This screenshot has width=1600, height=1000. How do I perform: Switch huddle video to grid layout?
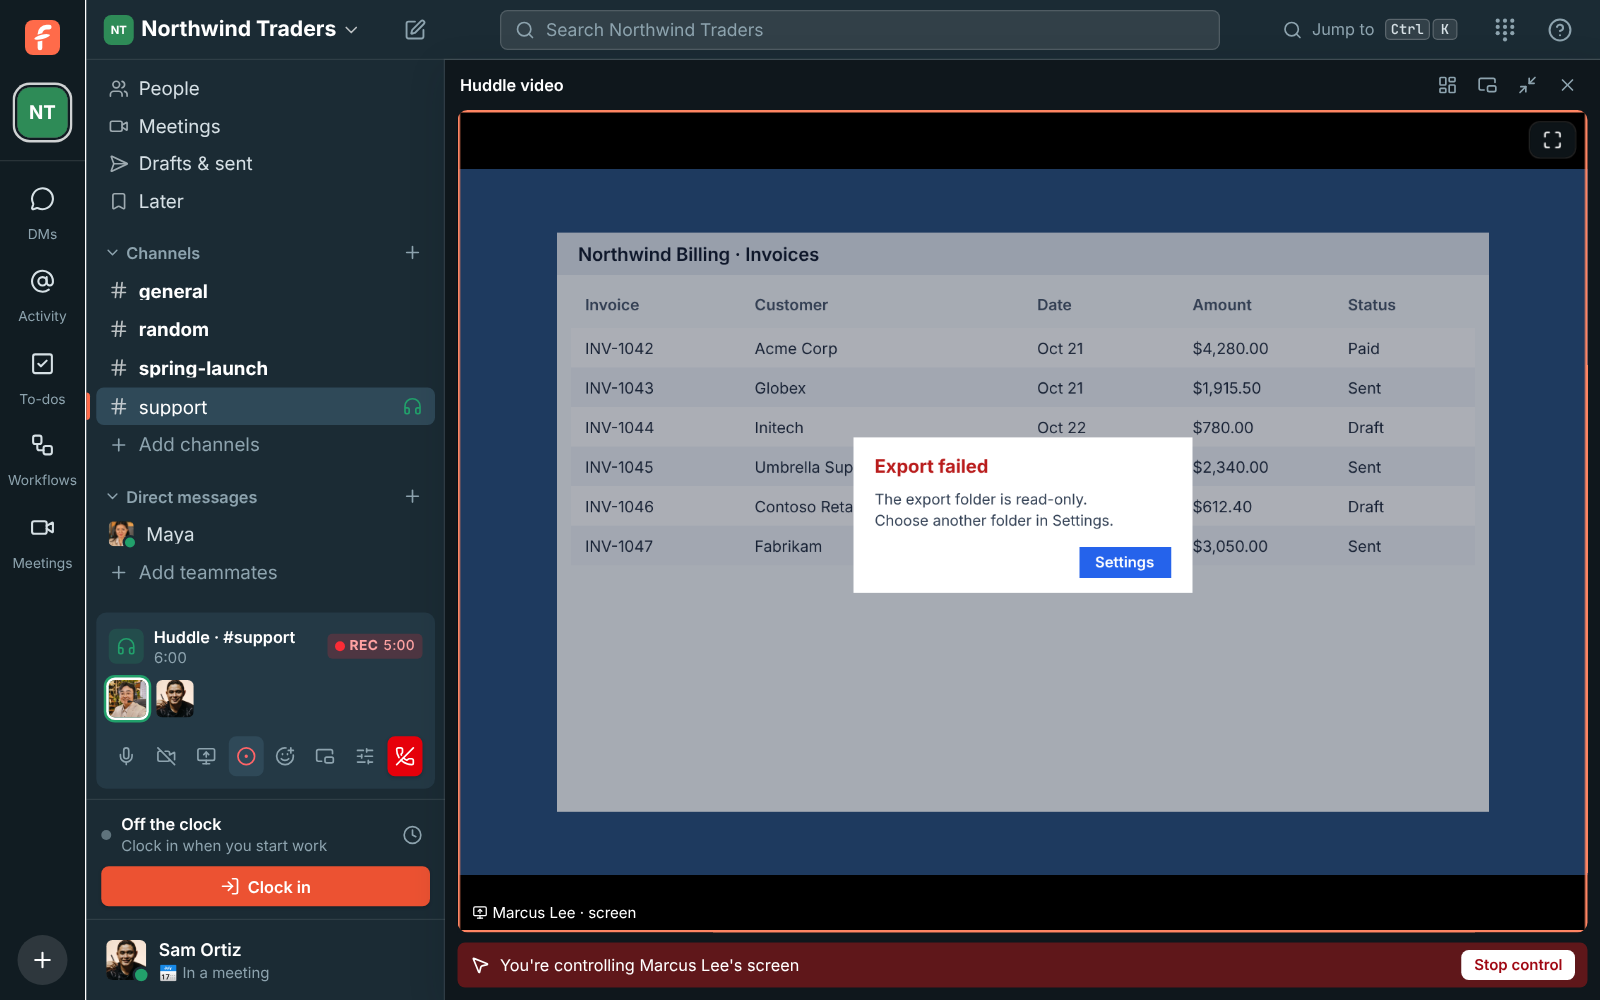click(1447, 85)
